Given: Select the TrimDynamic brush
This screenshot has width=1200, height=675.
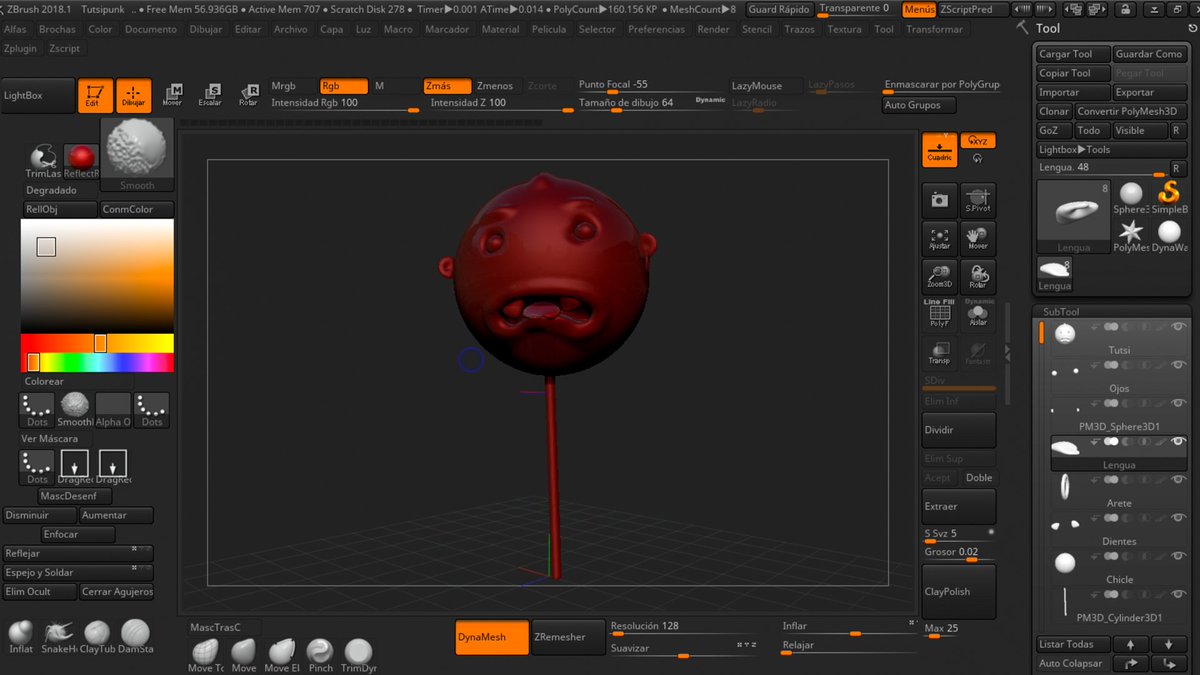Looking at the screenshot, I should [x=358, y=656].
